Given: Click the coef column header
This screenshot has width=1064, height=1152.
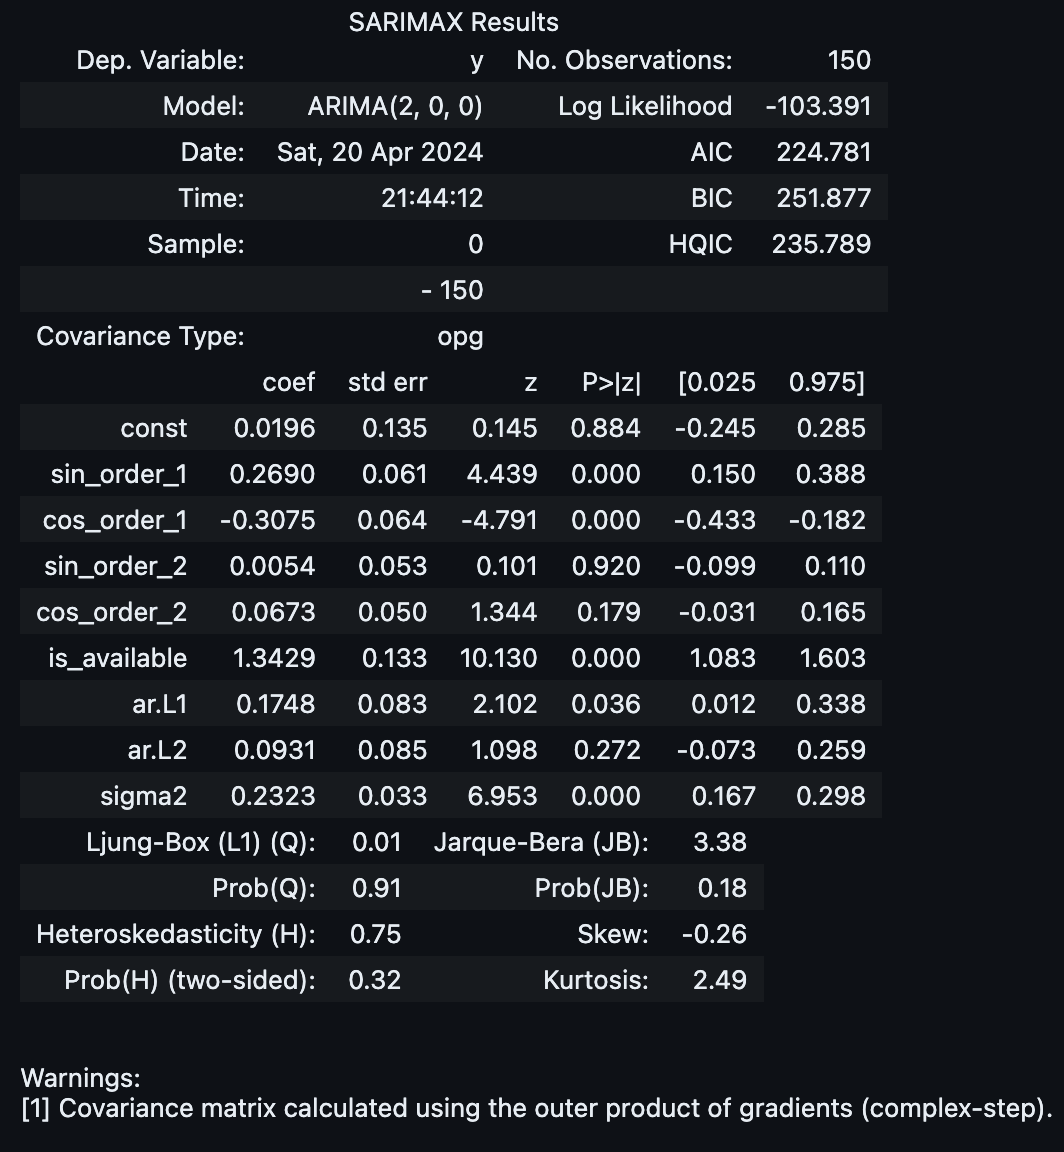Looking at the screenshot, I should [x=289, y=382].
